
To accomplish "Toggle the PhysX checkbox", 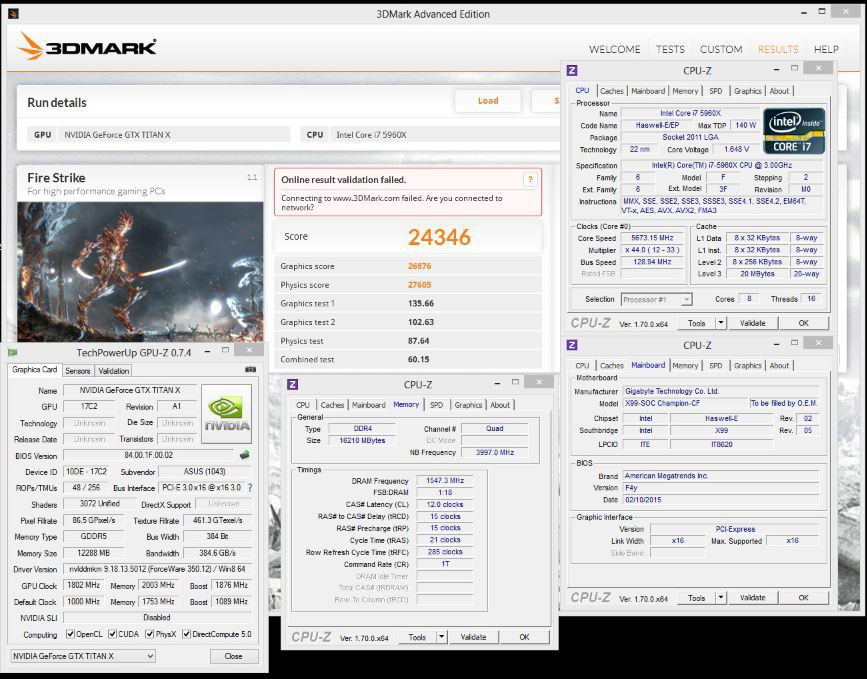I will [148, 634].
